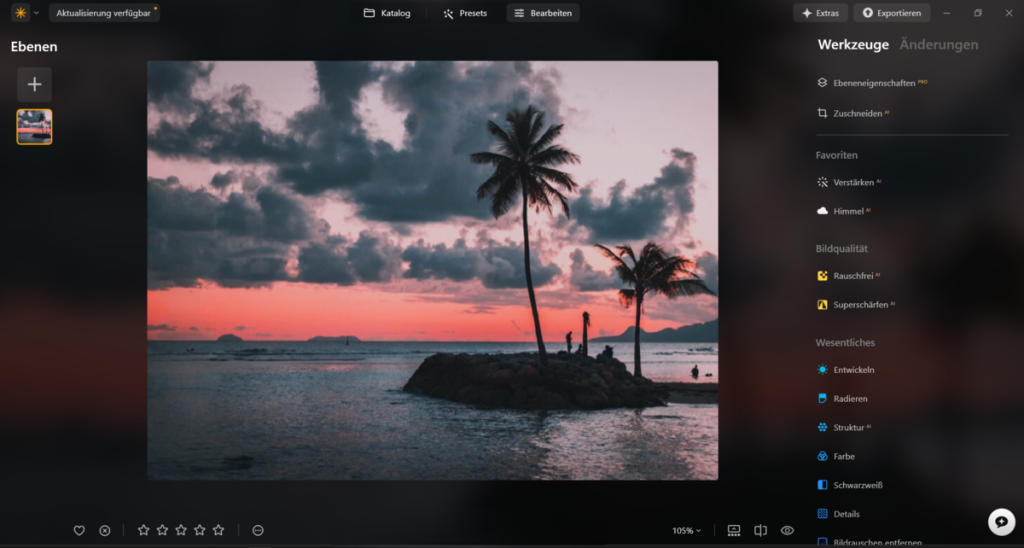Add a new layer with plus button
The width and height of the screenshot is (1024, 548).
pyautogui.click(x=35, y=84)
